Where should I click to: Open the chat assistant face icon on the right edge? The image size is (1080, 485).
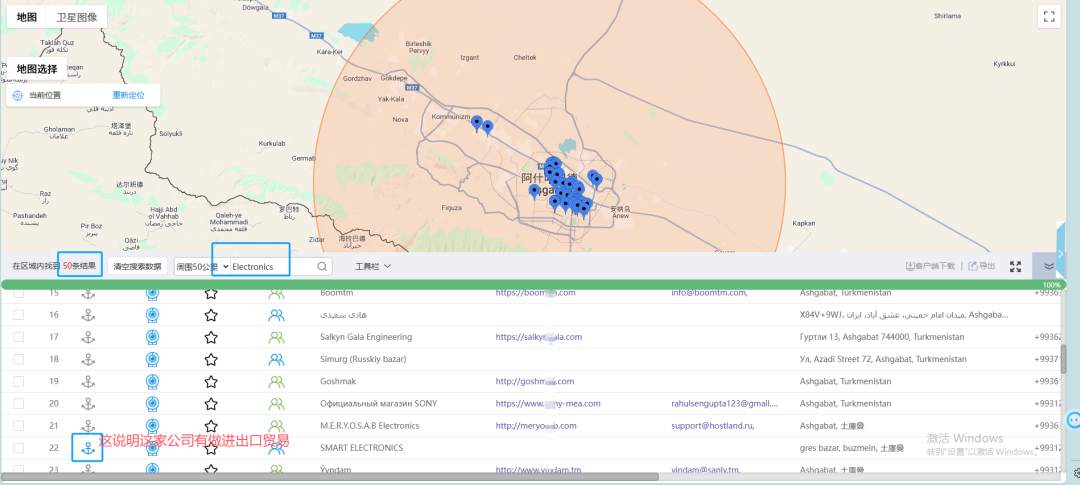(x=1073, y=420)
